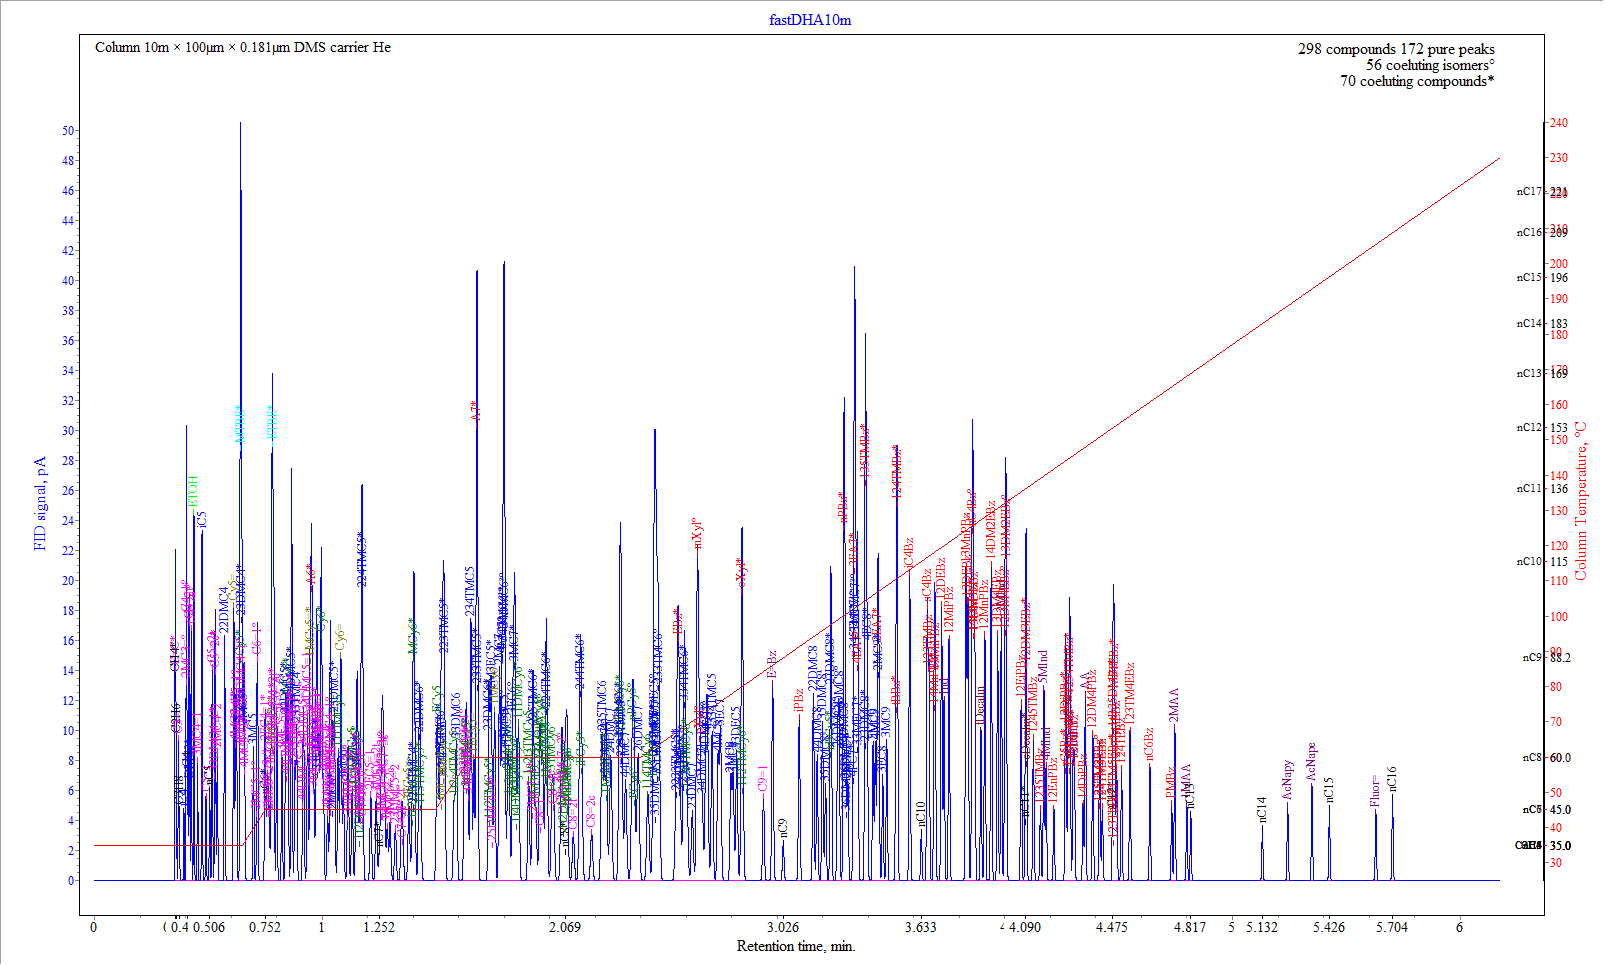Click the 2.069 retention time tick

(565, 927)
